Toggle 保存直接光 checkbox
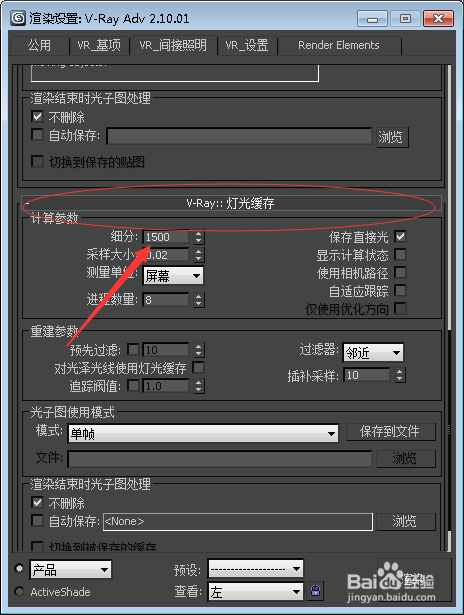The width and height of the screenshot is (464, 615). tap(400, 237)
